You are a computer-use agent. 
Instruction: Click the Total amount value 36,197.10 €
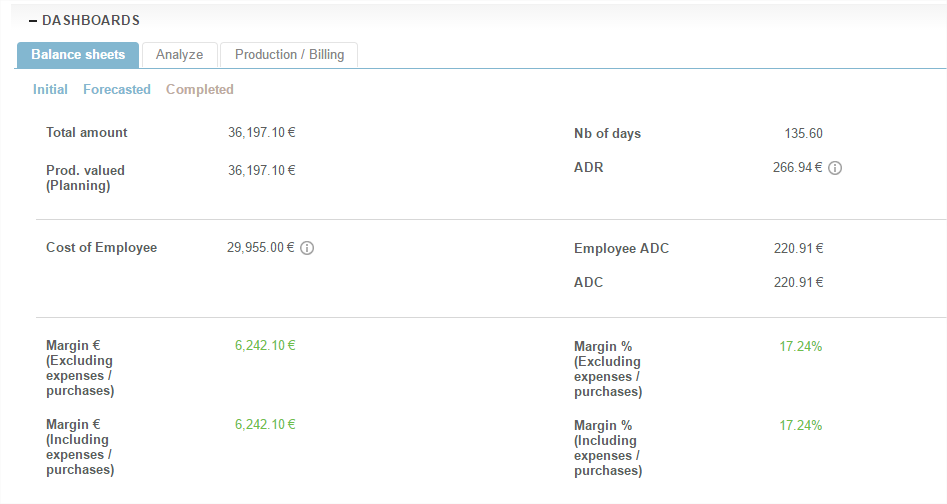tap(261, 133)
